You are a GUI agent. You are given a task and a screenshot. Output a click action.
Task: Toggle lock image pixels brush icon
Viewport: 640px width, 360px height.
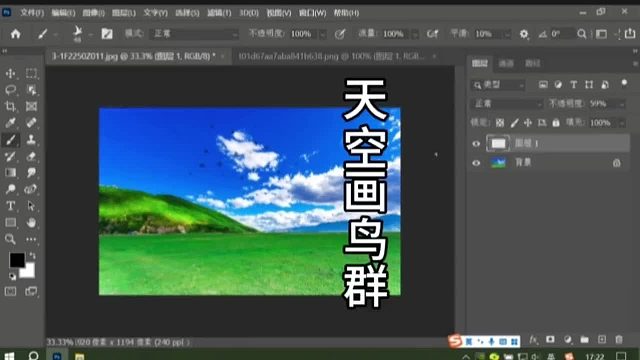point(514,122)
